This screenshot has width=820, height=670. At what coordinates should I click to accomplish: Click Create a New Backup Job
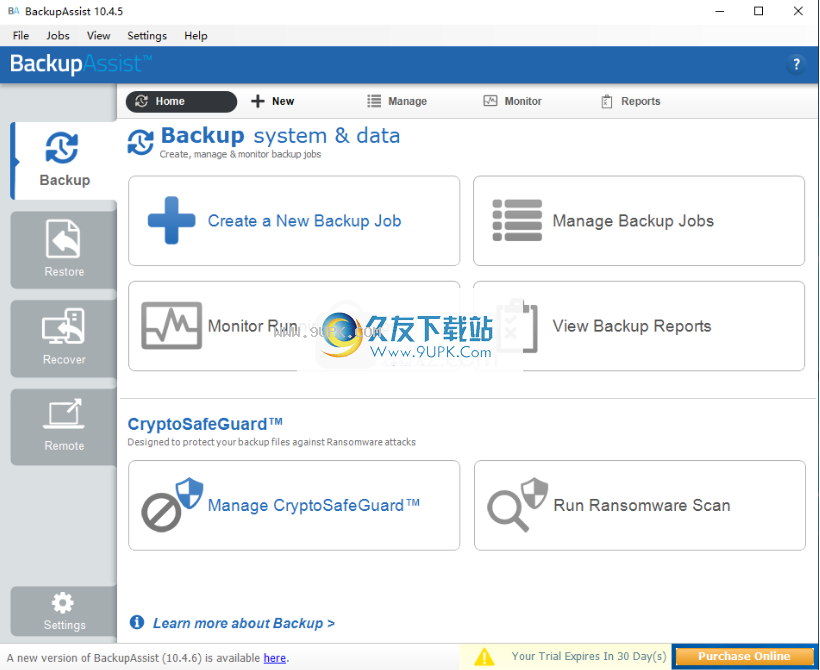[x=294, y=221]
